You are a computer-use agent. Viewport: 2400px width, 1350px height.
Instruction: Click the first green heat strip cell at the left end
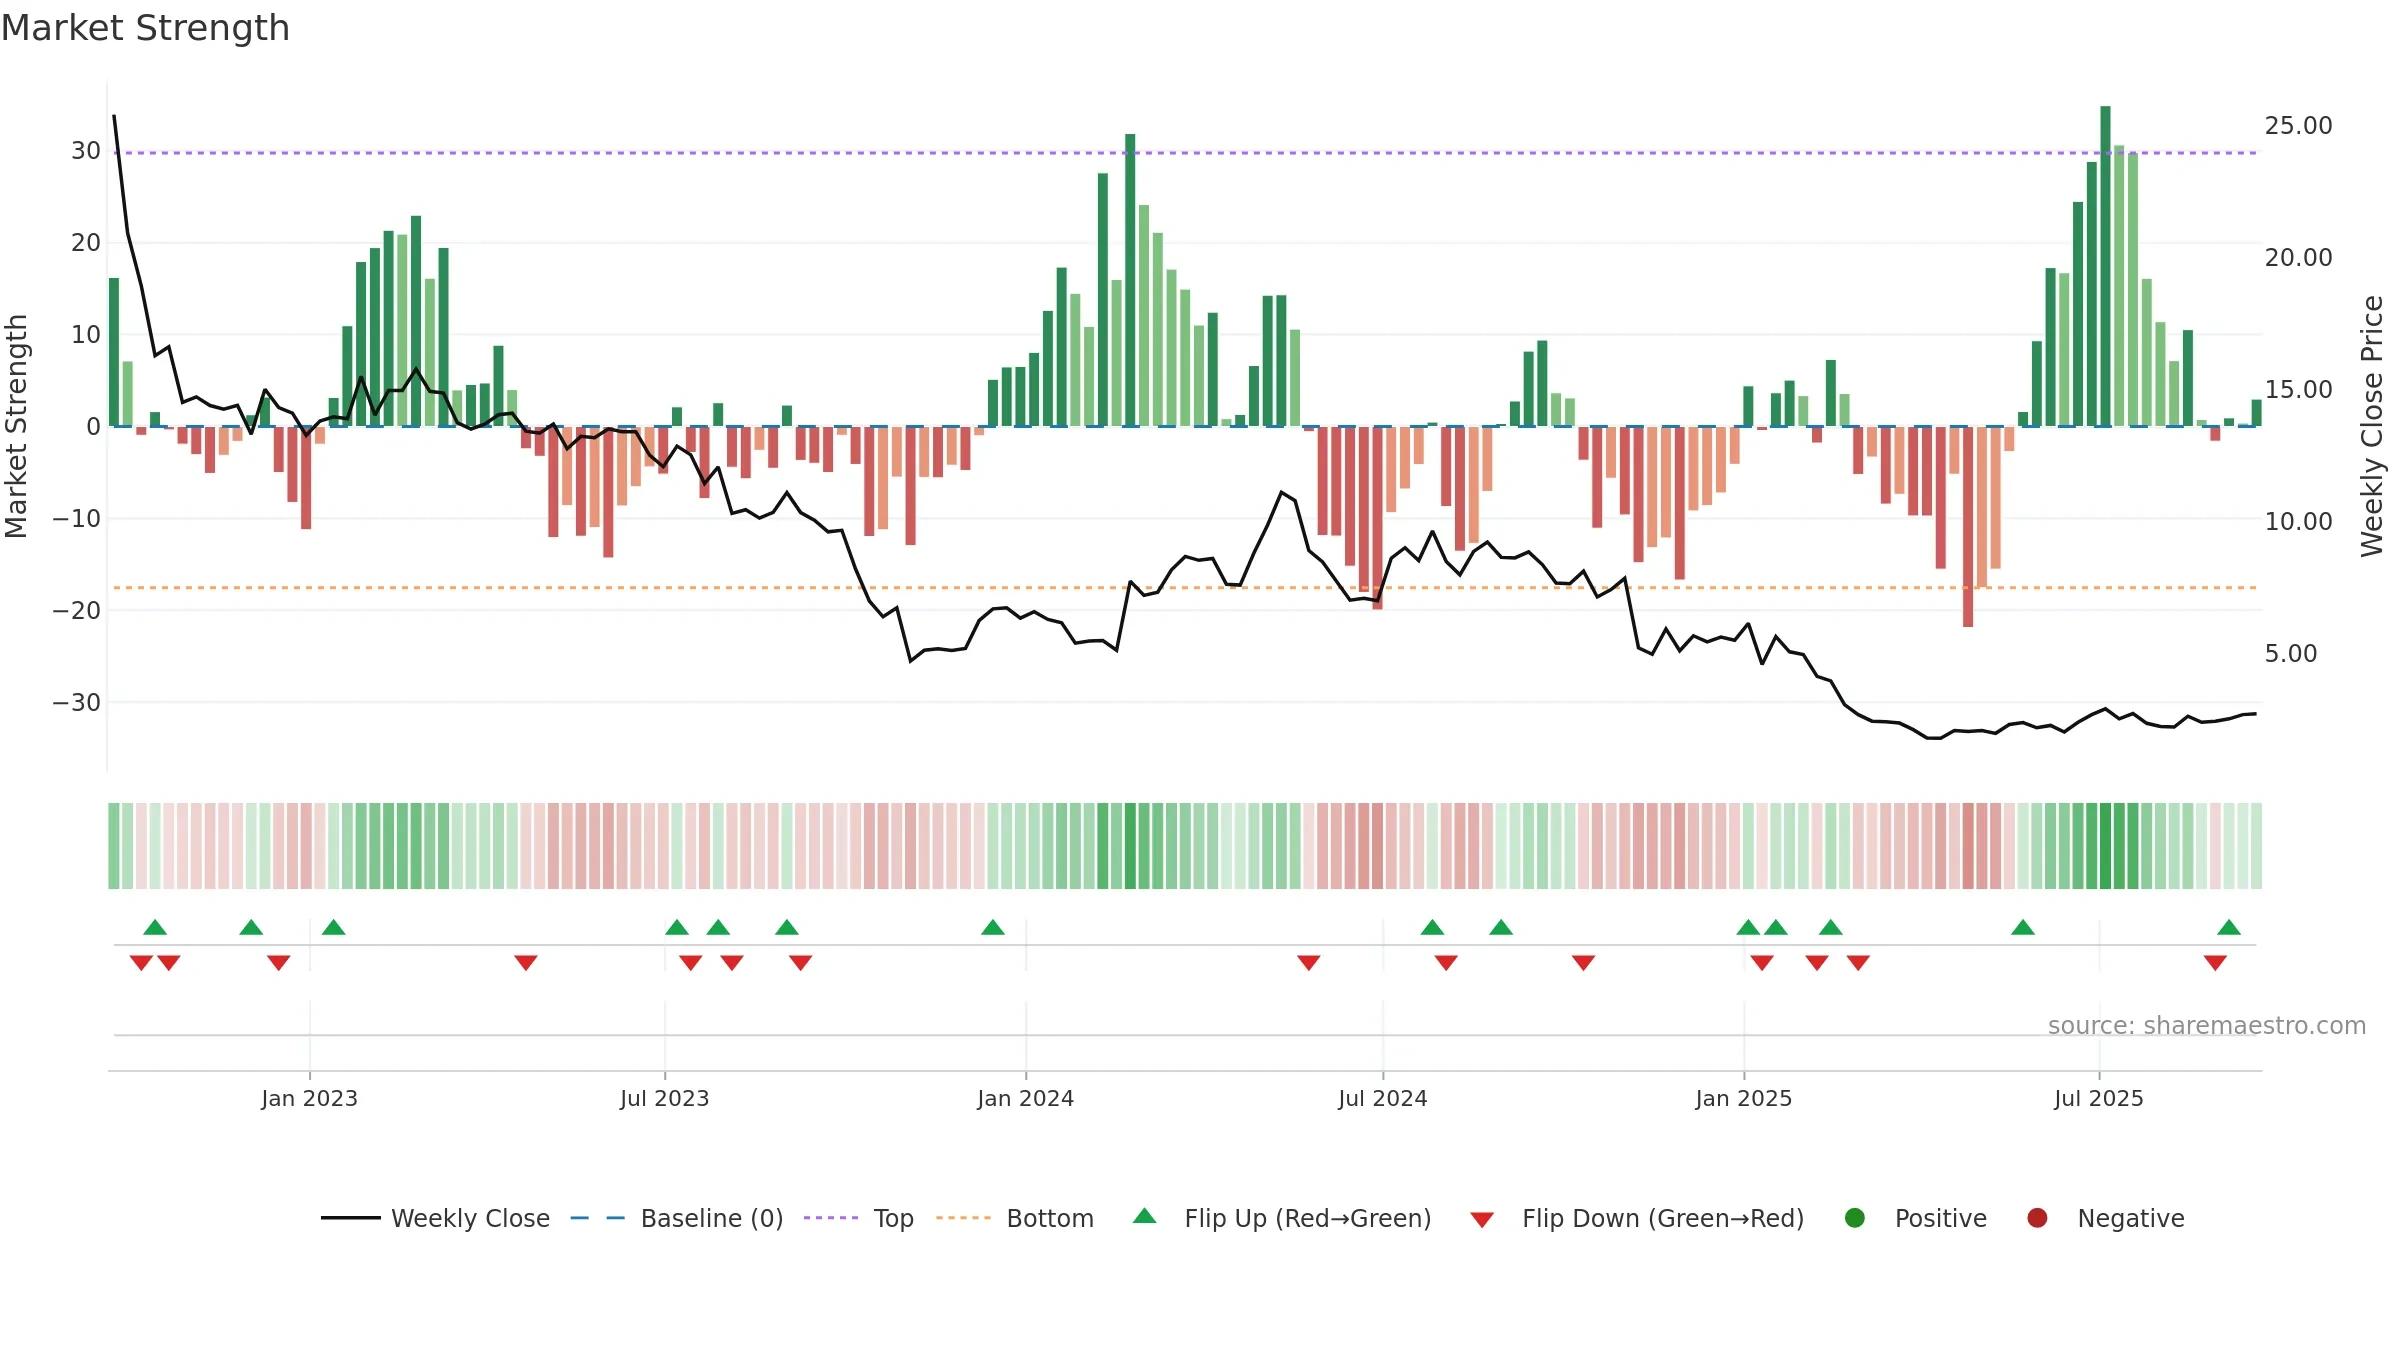click(114, 846)
